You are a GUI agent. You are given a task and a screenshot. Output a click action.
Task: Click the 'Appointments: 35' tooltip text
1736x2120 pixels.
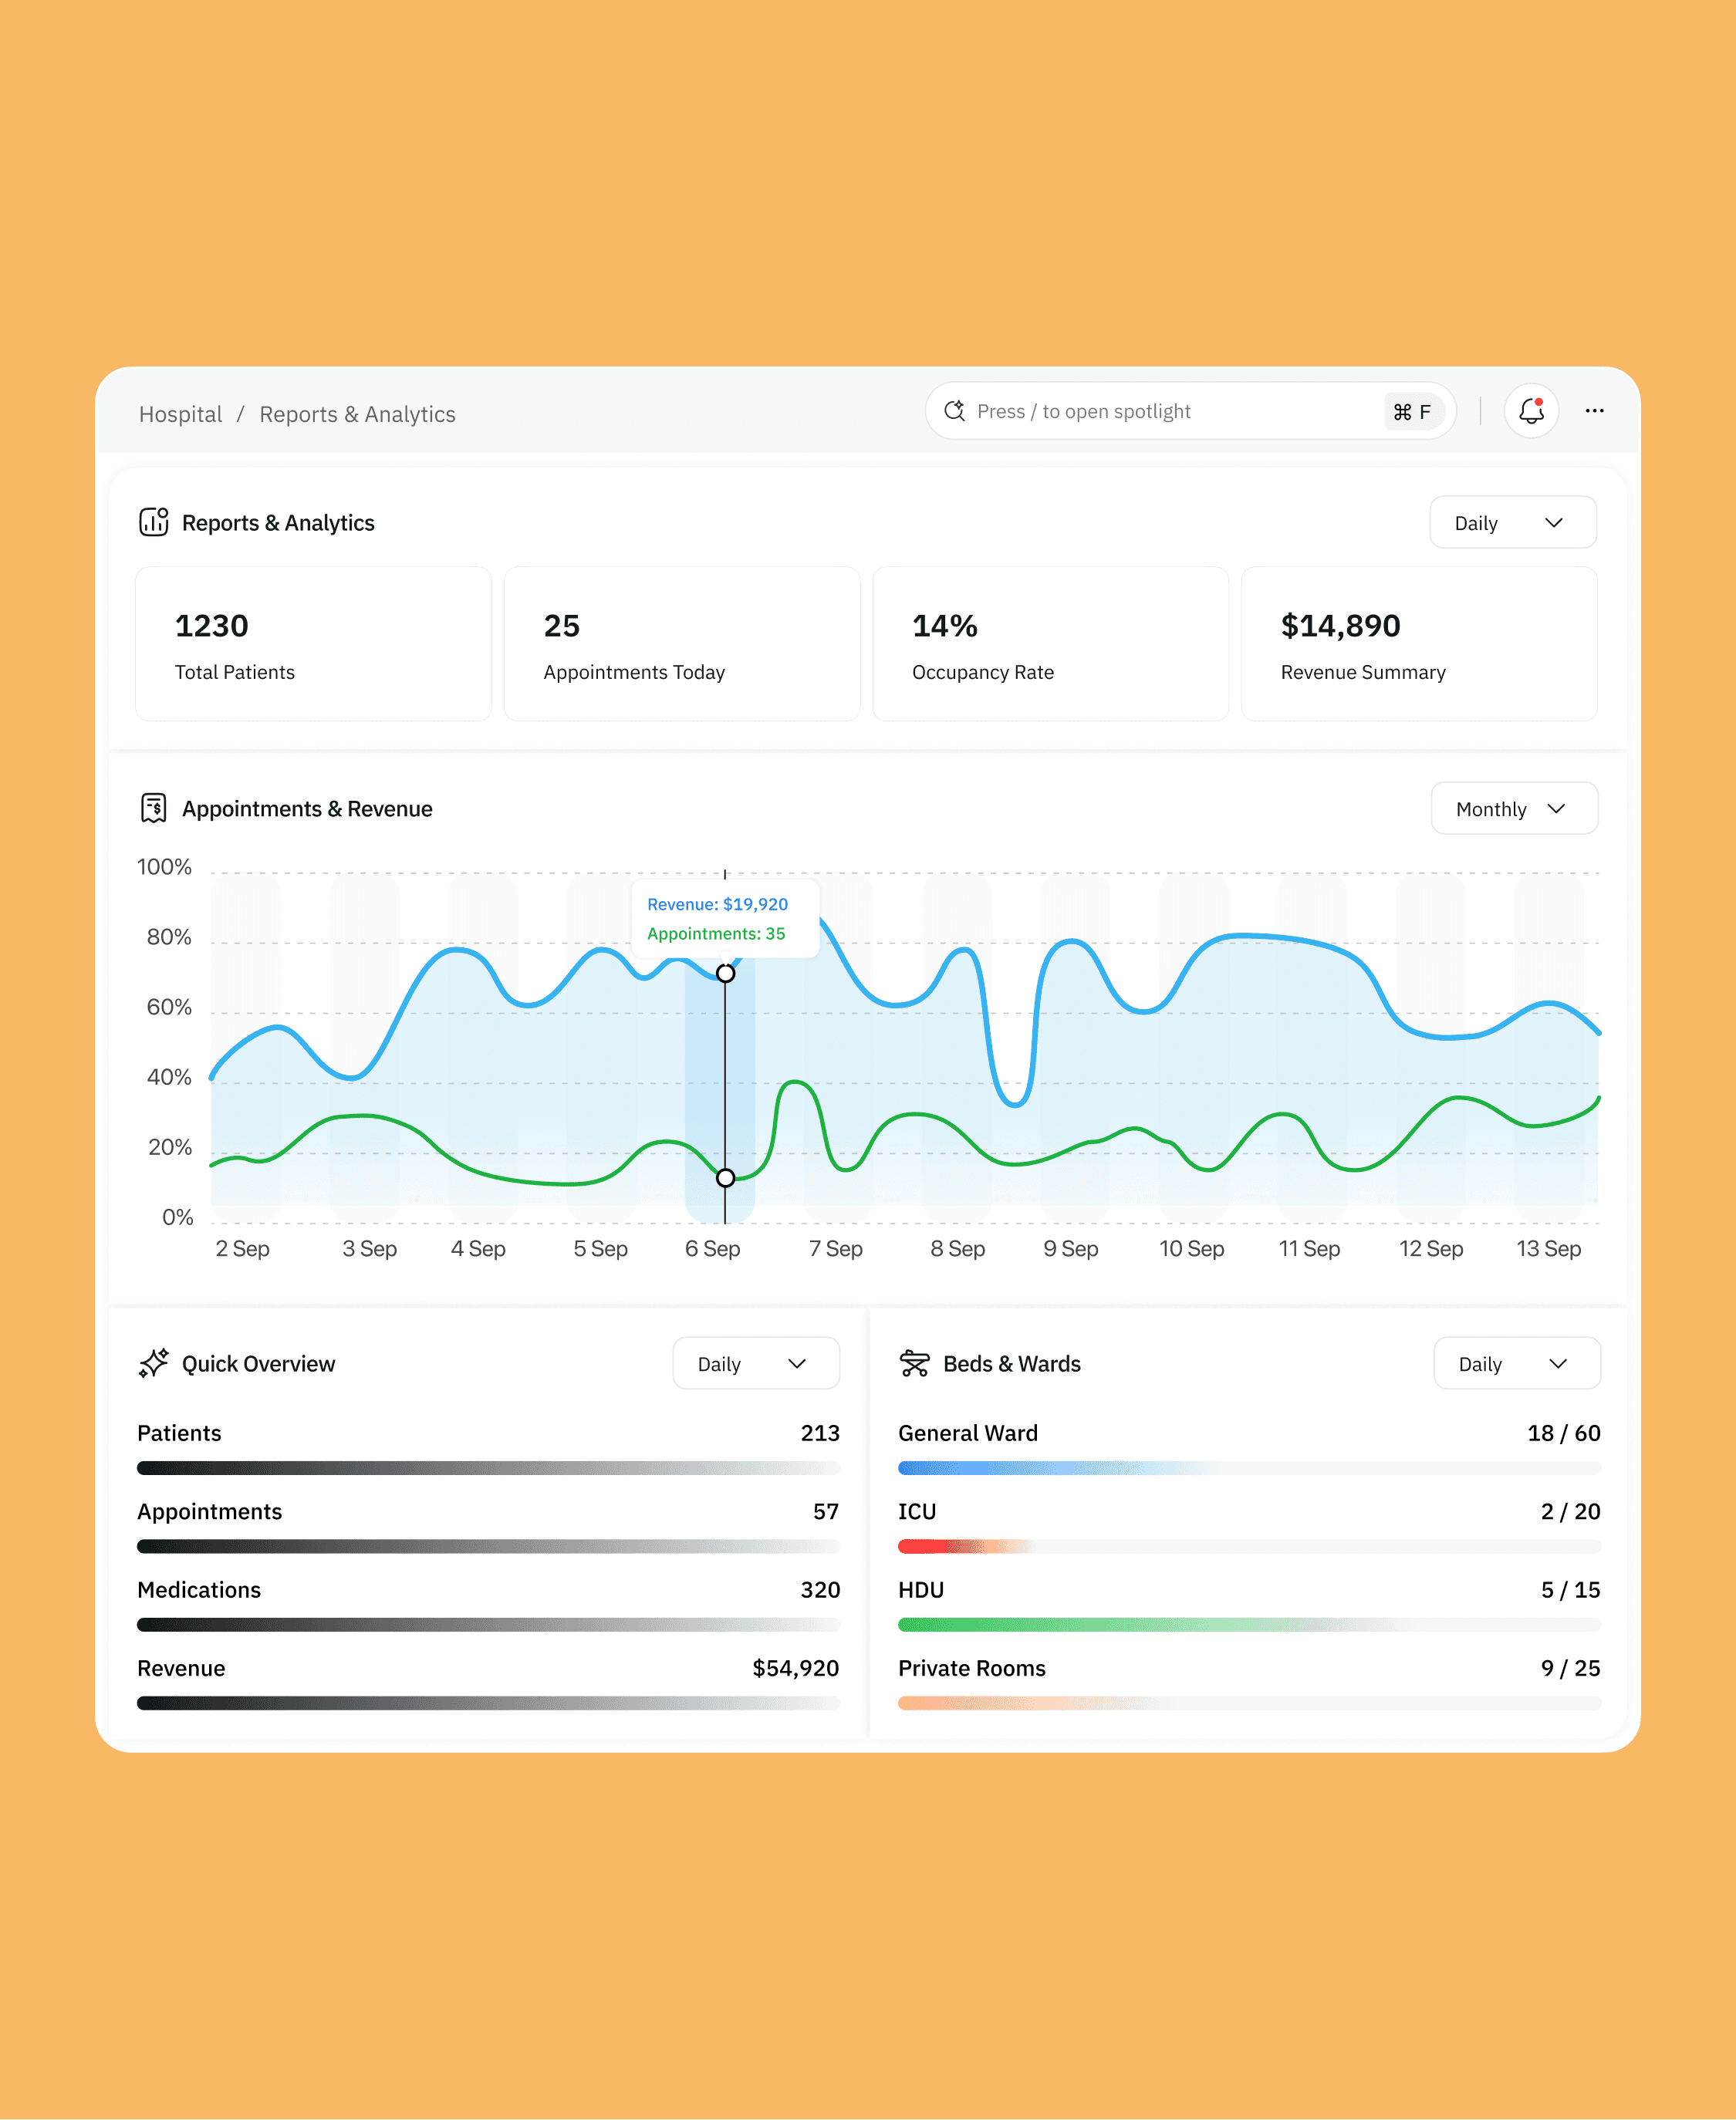716,933
